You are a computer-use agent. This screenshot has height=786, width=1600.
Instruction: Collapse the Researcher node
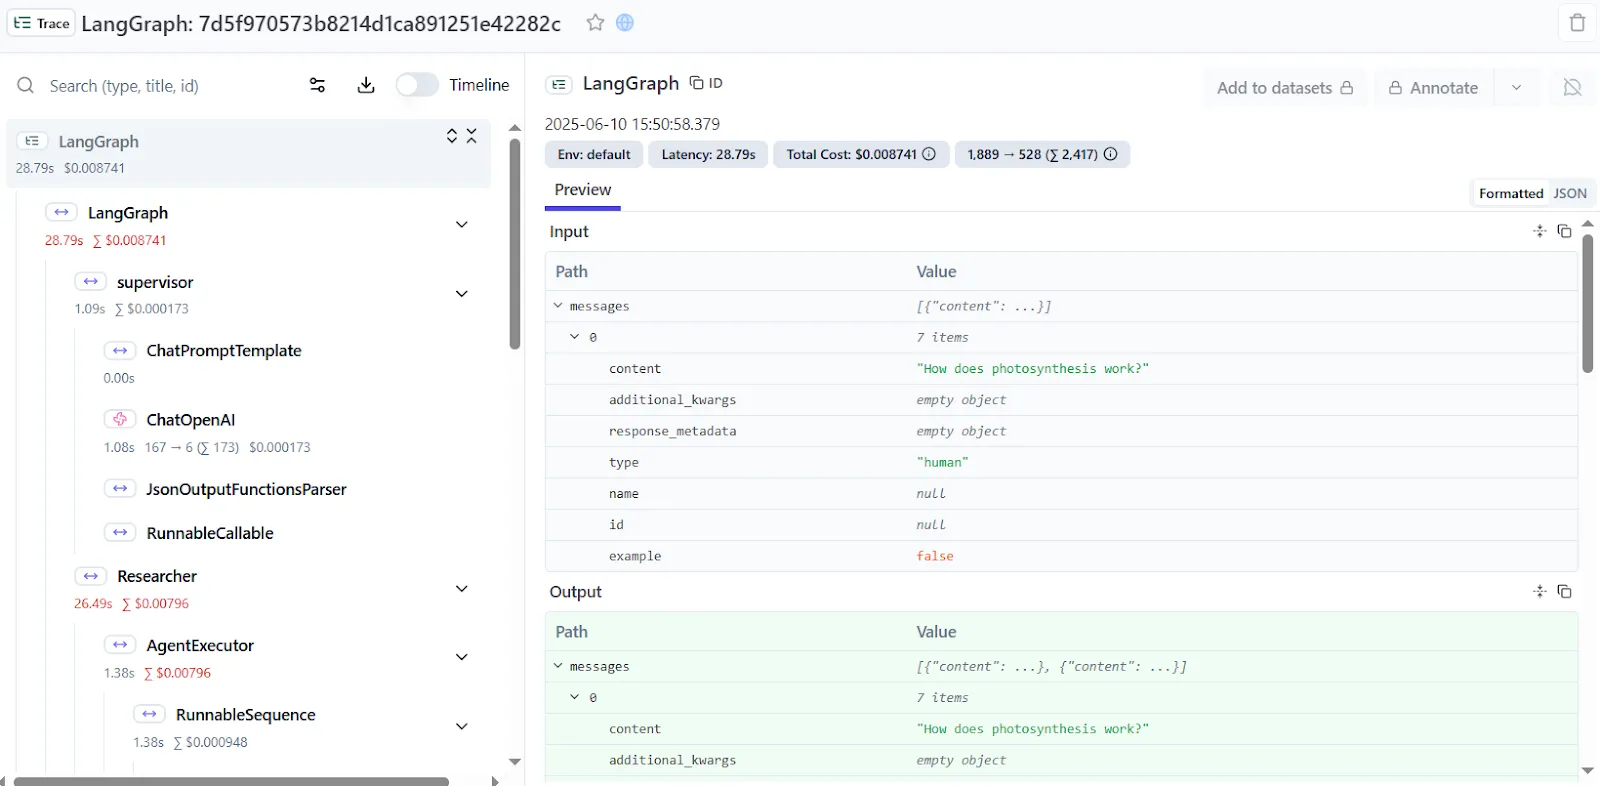(x=461, y=589)
